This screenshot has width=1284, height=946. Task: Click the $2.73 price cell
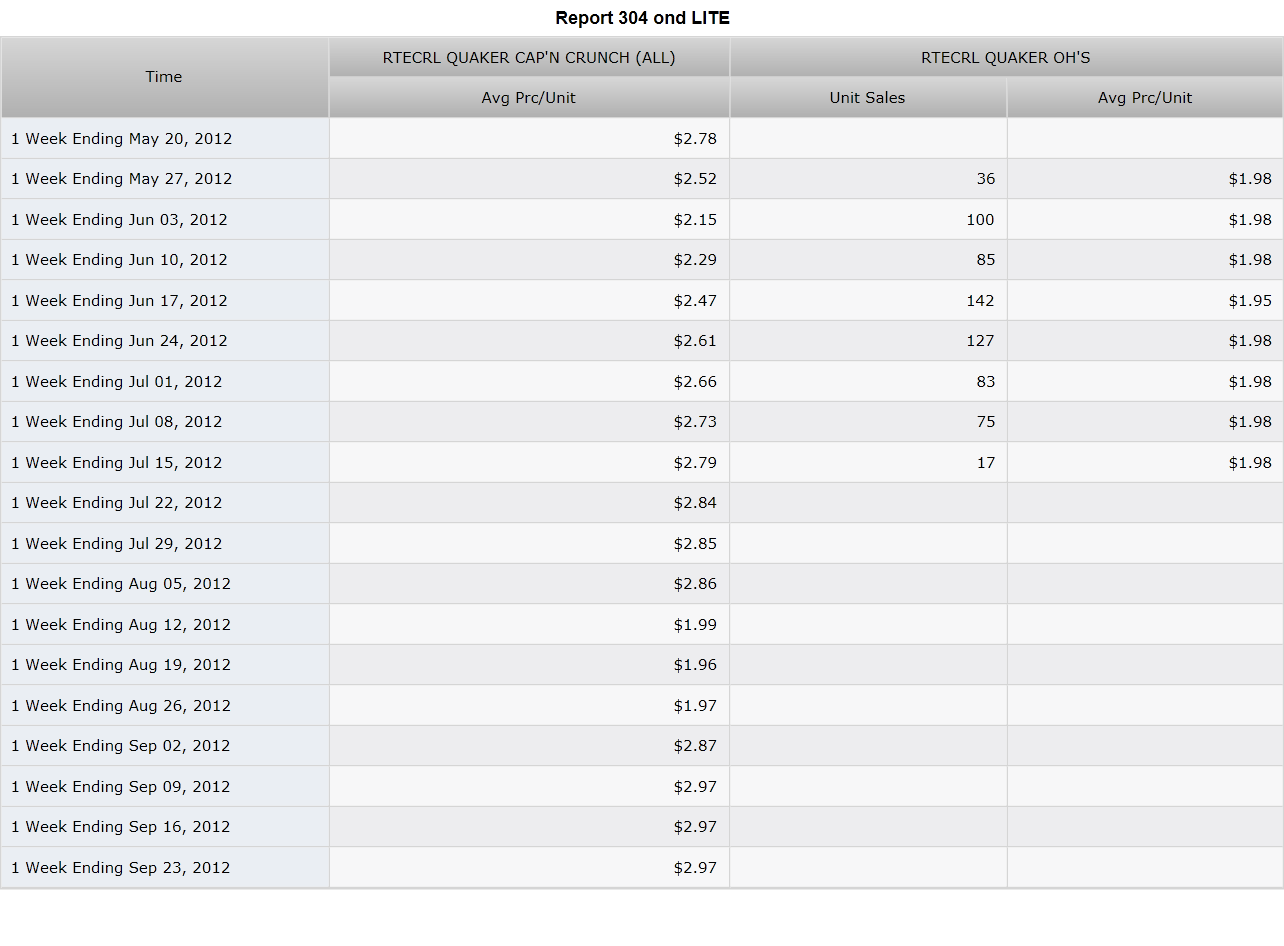click(529, 422)
